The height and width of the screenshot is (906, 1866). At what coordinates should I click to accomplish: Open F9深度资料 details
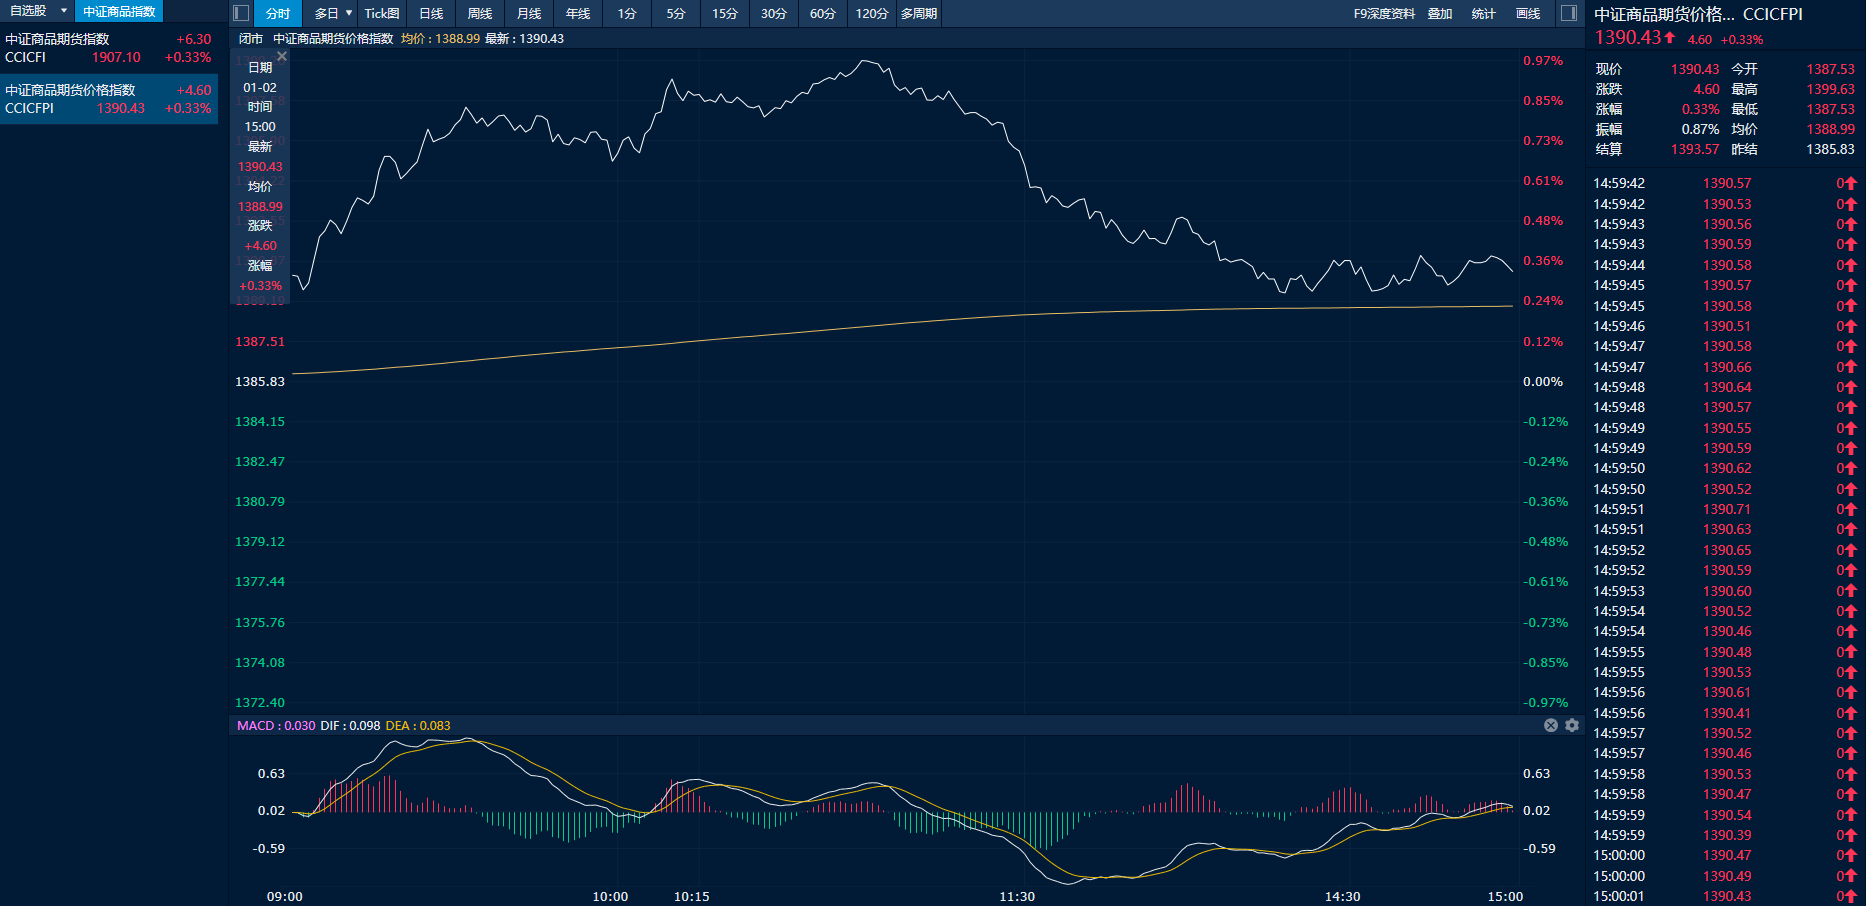[1384, 13]
